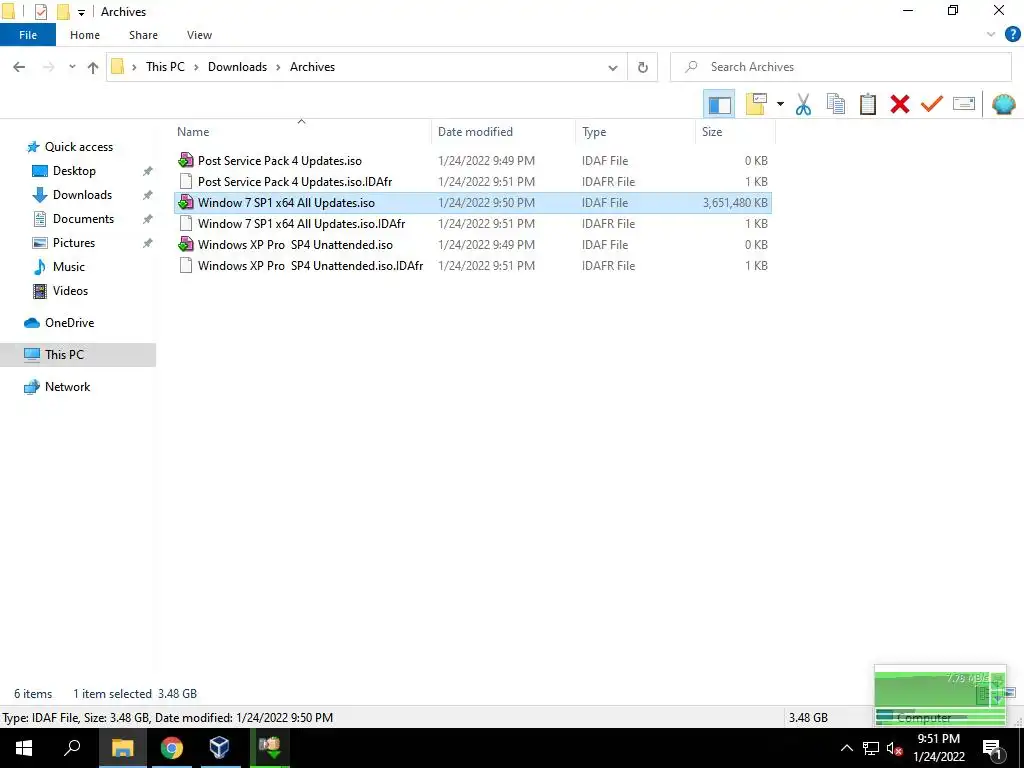Sort by the Type column header
The image size is (1024, 768).
coord(635,131)
